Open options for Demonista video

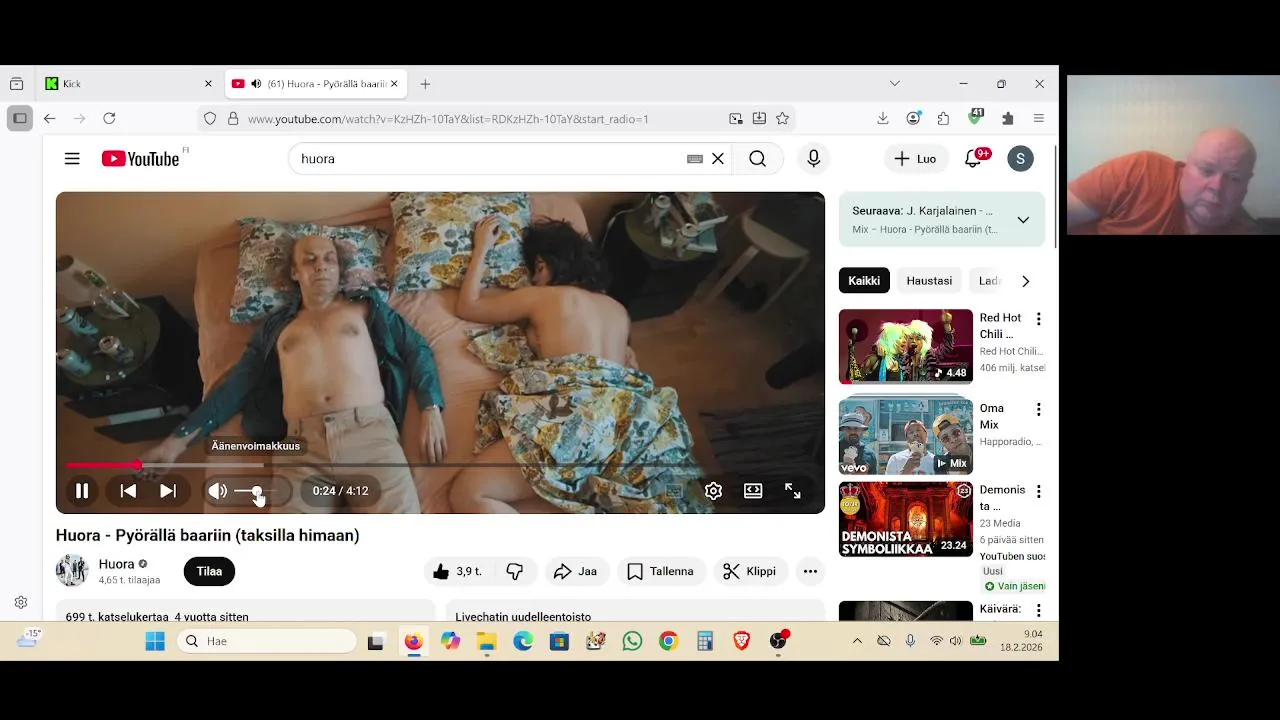(x=1038, y=491)
